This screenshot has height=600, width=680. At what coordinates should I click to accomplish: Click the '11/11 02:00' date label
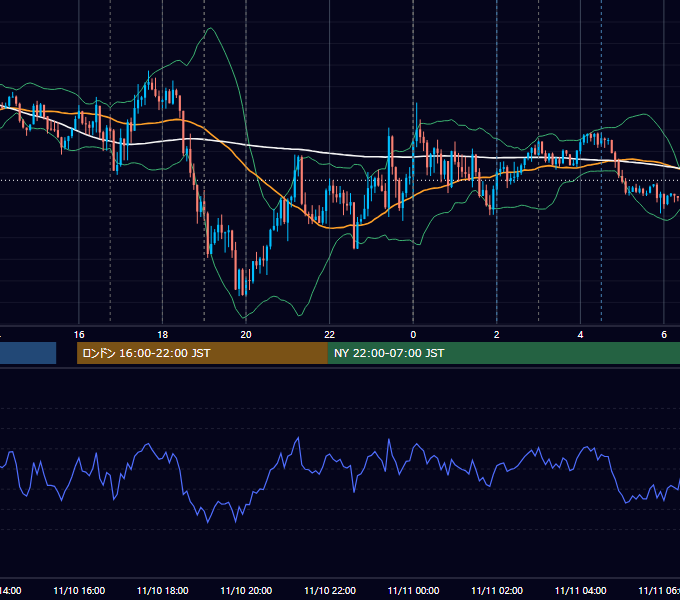(497, 590)
